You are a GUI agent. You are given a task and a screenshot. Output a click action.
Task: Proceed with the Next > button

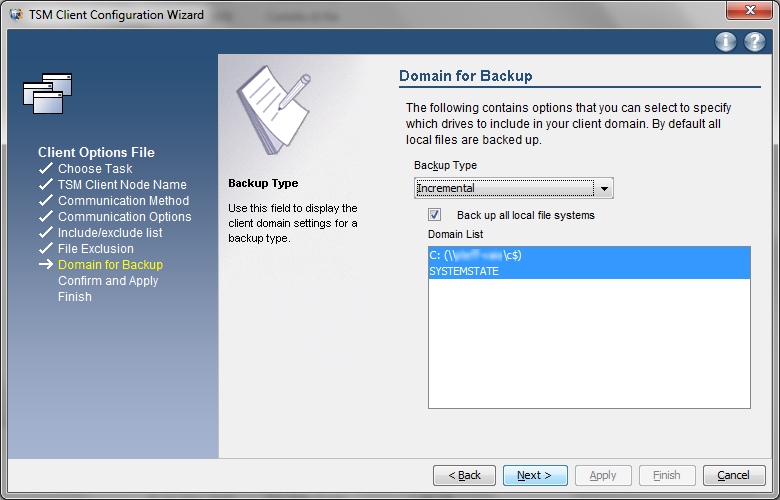pos(535,476)
